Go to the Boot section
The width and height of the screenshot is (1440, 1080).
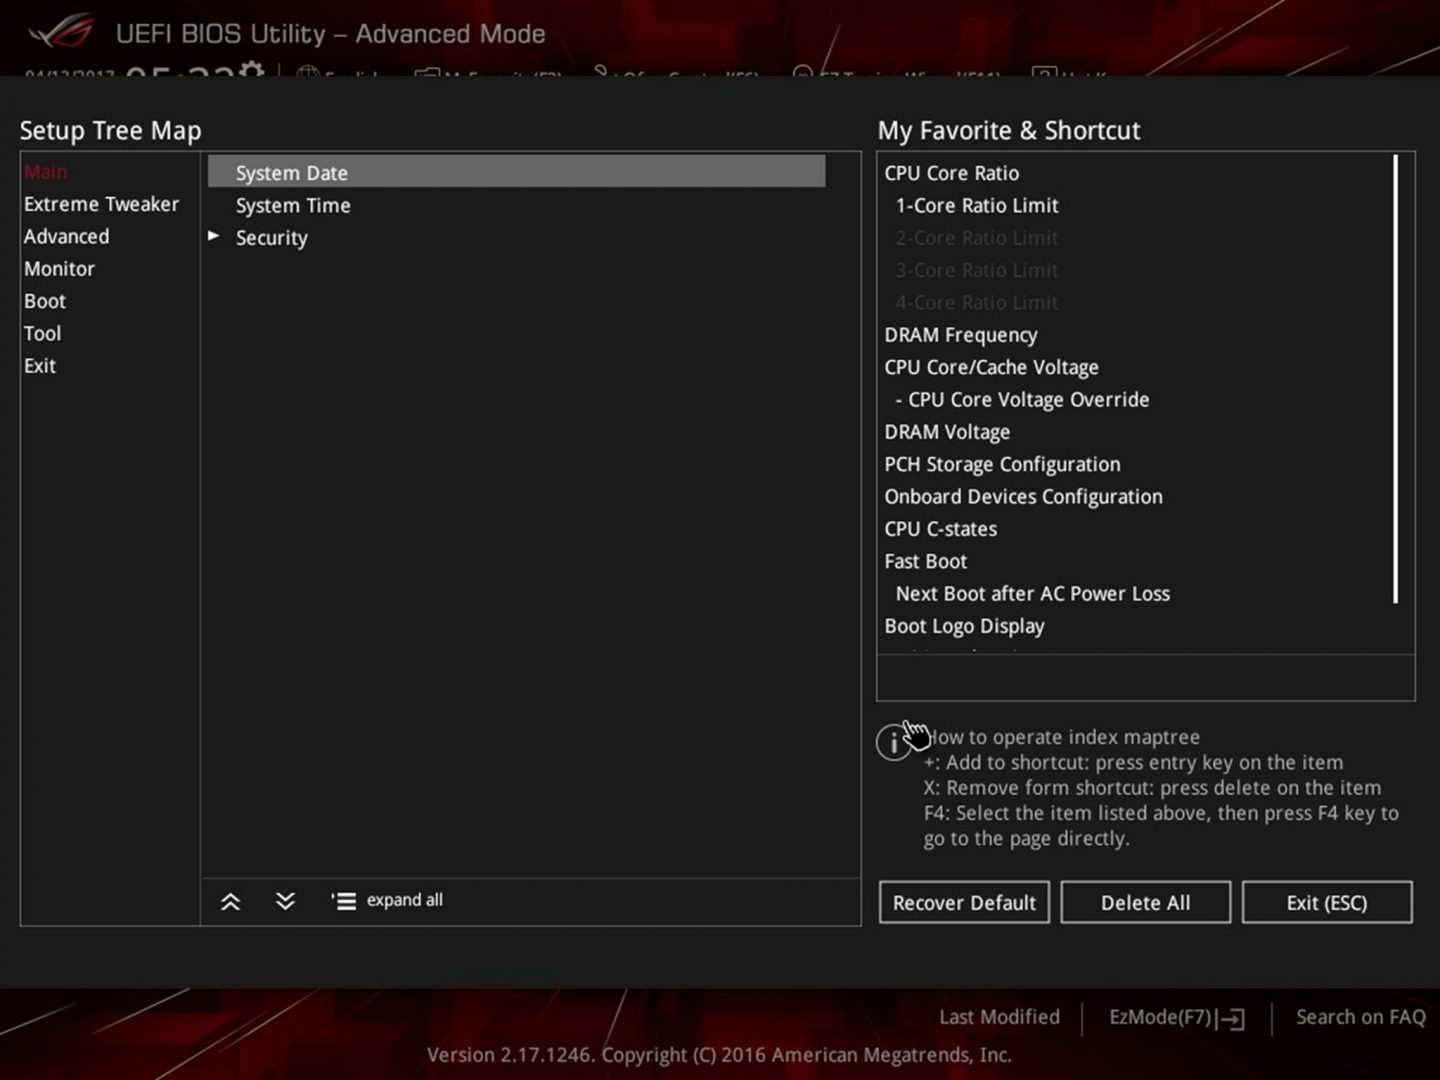(45, 301)
